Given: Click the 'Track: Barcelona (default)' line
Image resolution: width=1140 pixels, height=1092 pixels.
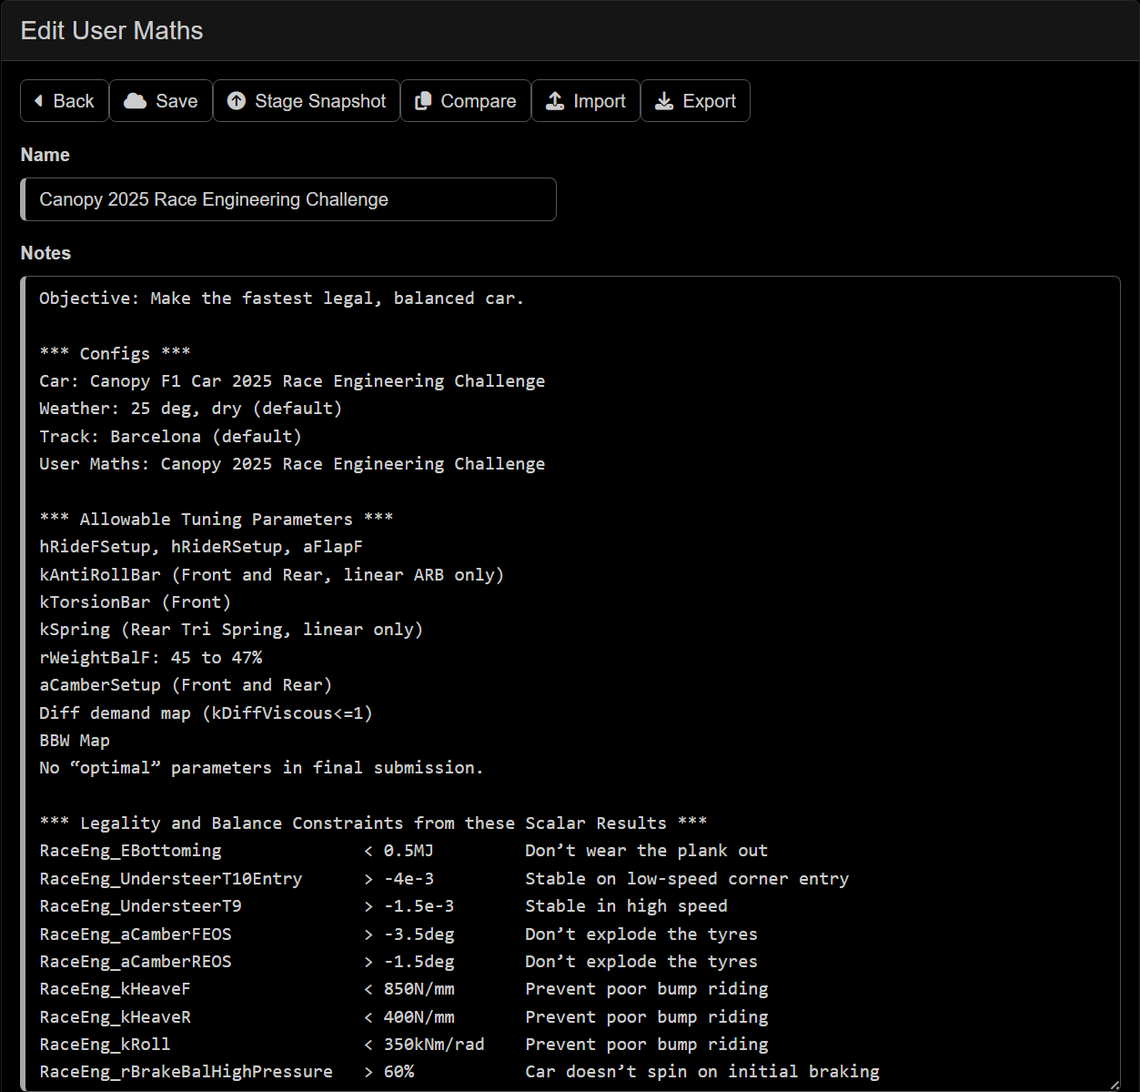Looking at the screenshot, I should [170, 436].
